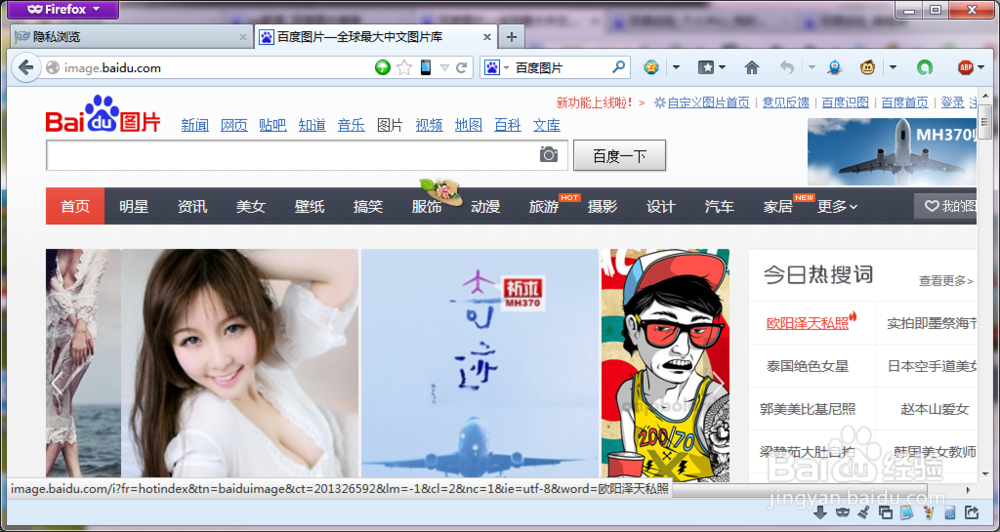Open 意见反馈 link
Image resolution: width=1000 pixels, height=532 pixels.
[786, 103]
